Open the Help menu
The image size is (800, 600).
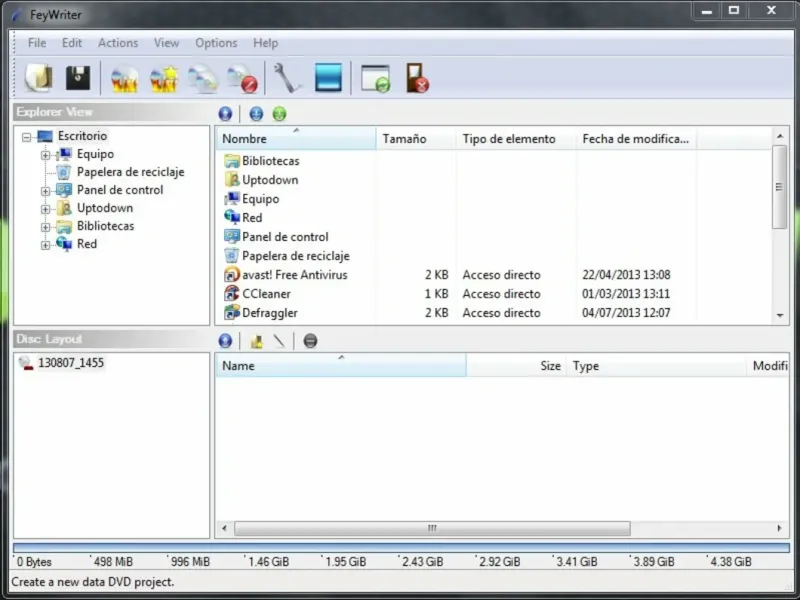tap(265, 43)
